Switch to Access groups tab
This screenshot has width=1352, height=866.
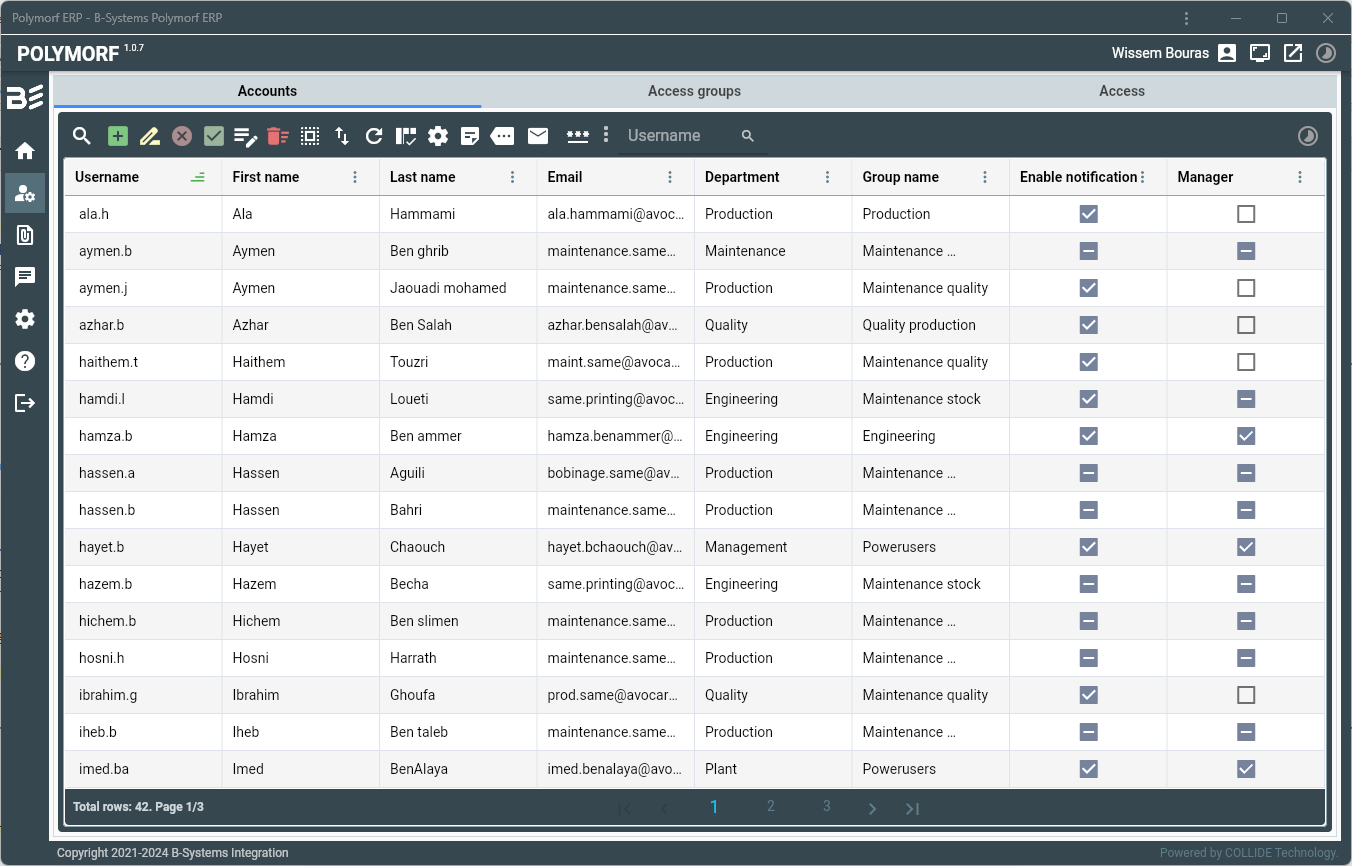(x=694, y=91)
